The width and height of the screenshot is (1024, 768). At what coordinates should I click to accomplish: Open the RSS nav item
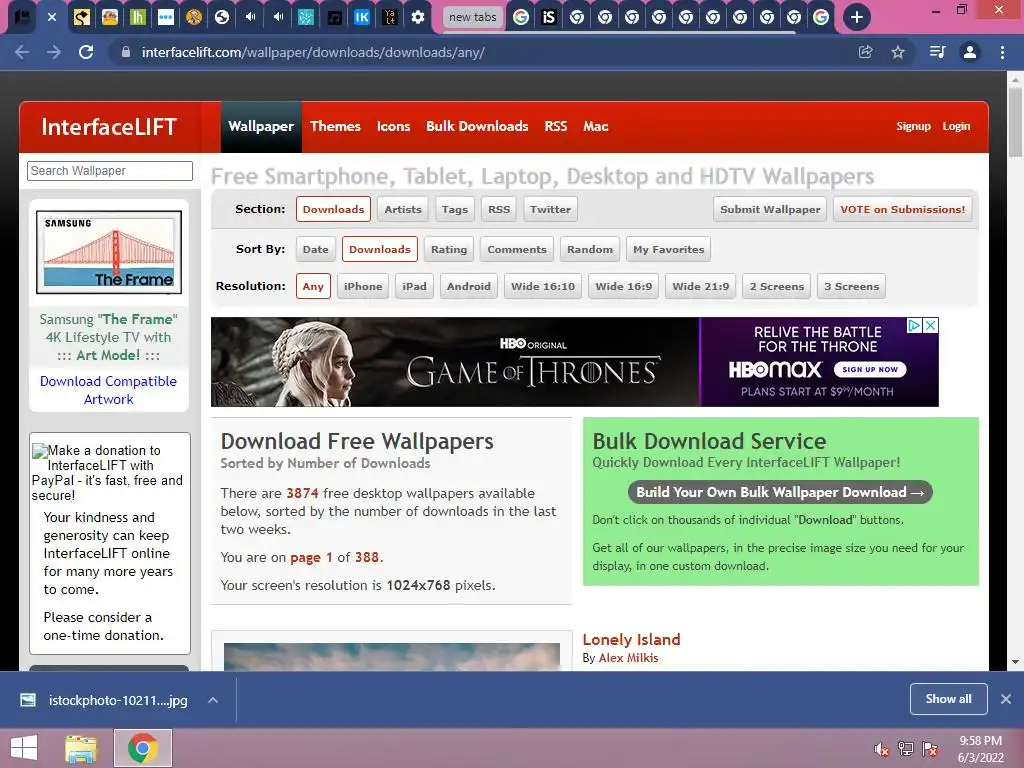(556, 127)
